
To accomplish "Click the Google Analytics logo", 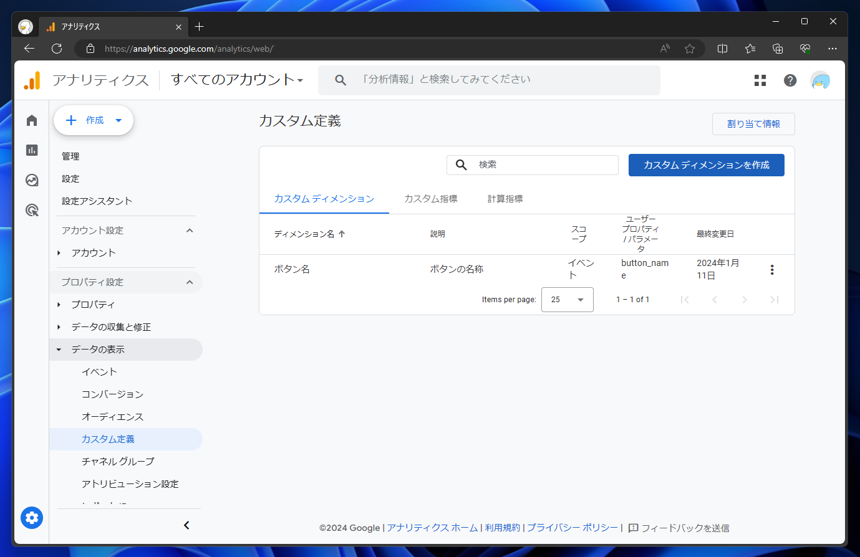I will [32, 80].
